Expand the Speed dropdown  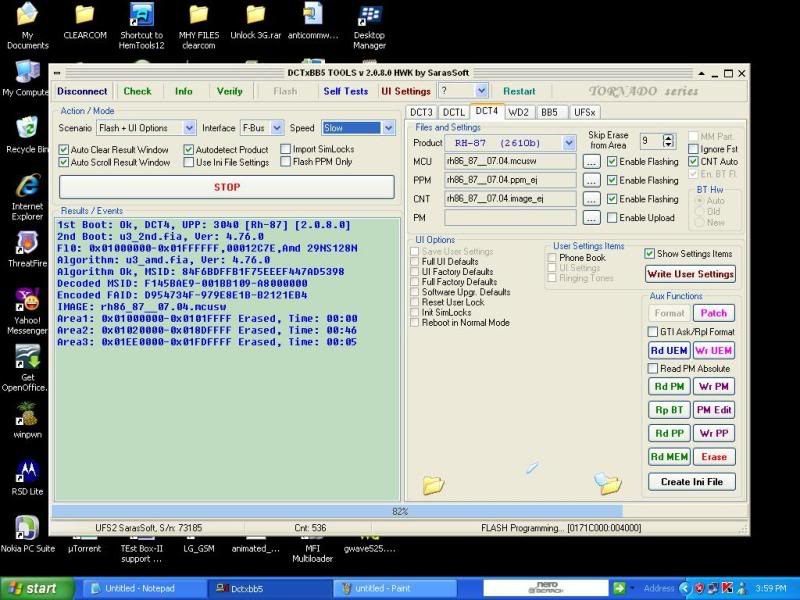(389, 128)
